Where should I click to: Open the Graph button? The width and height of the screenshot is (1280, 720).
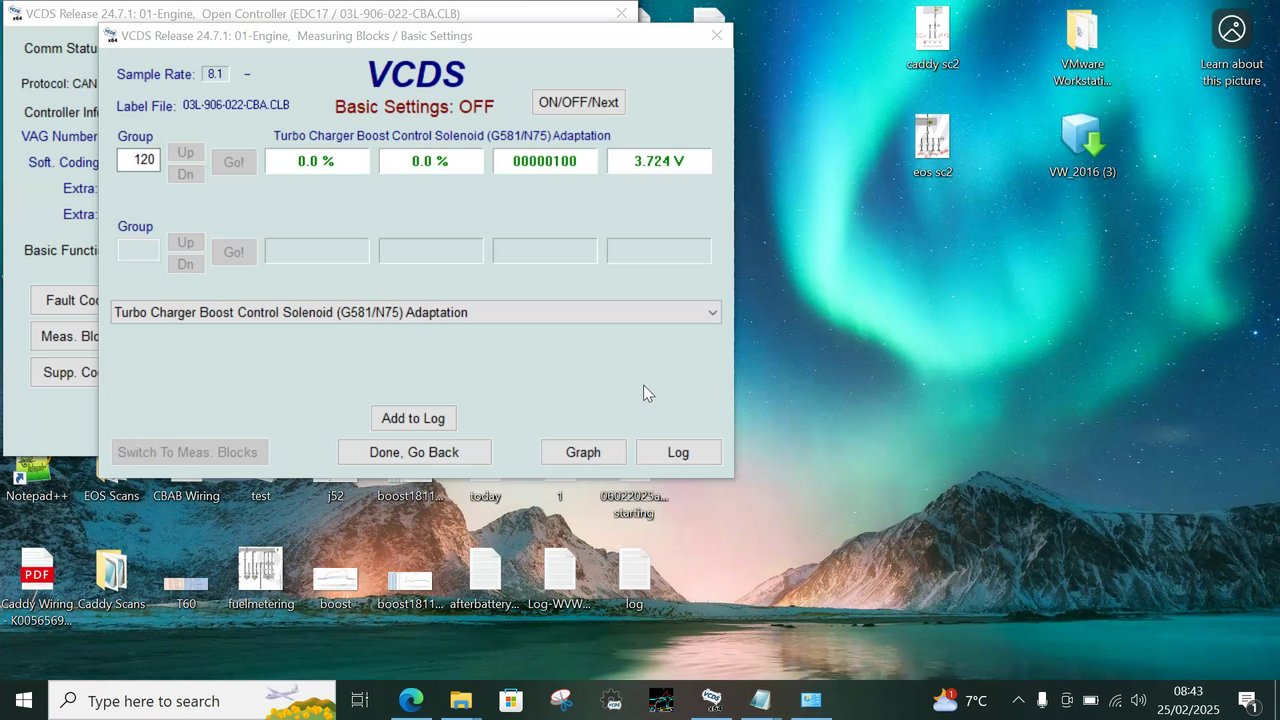[583, 452]
